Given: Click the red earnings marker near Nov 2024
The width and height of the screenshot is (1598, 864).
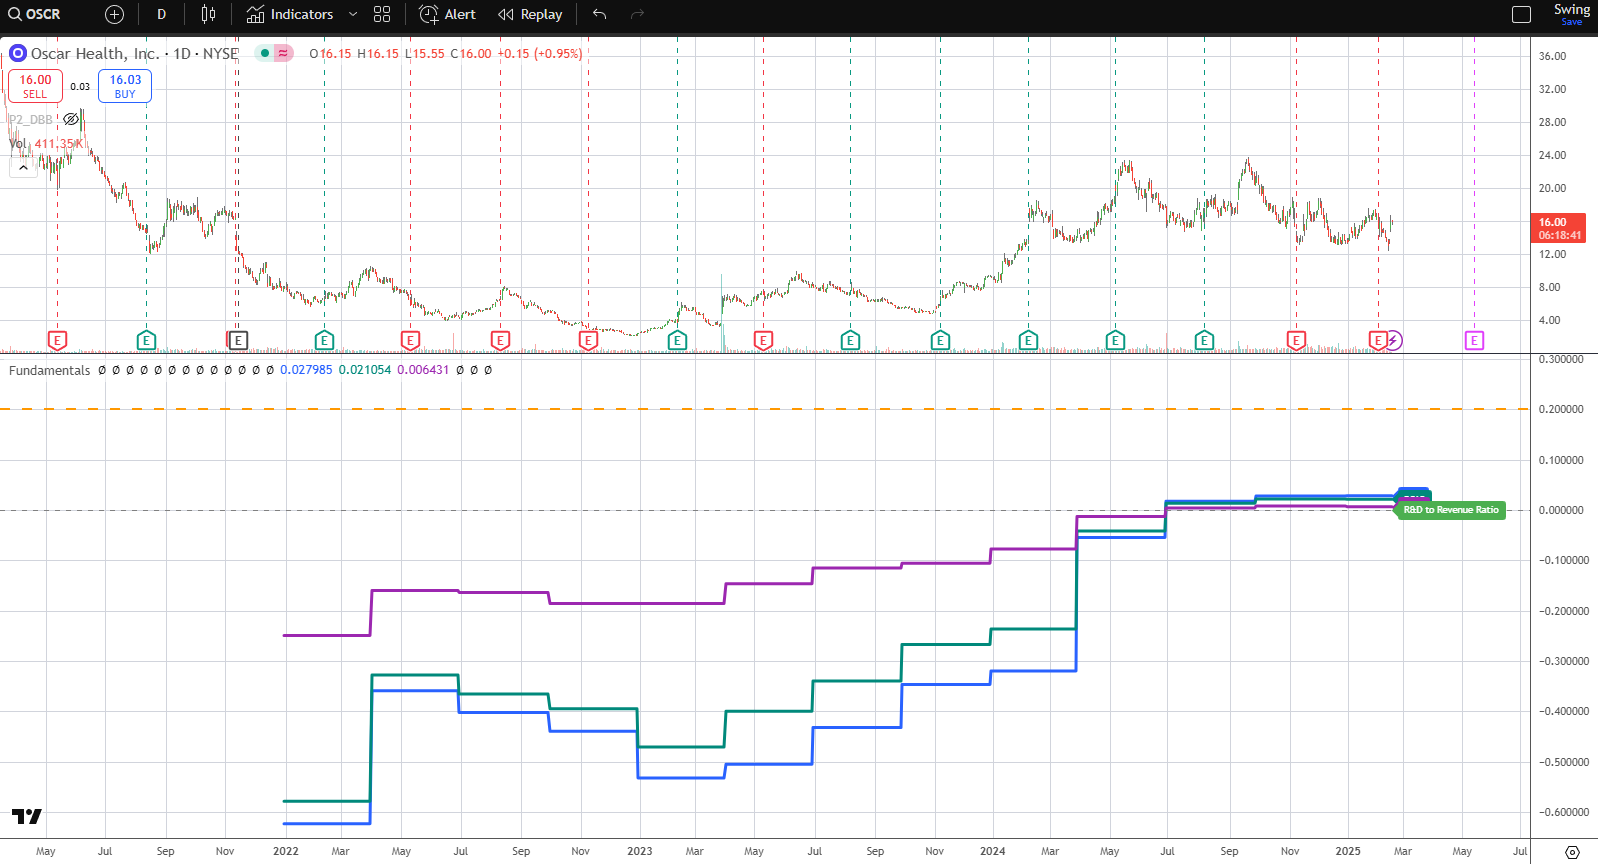Looking at the screenshot, I should [x=1296, y=341].
